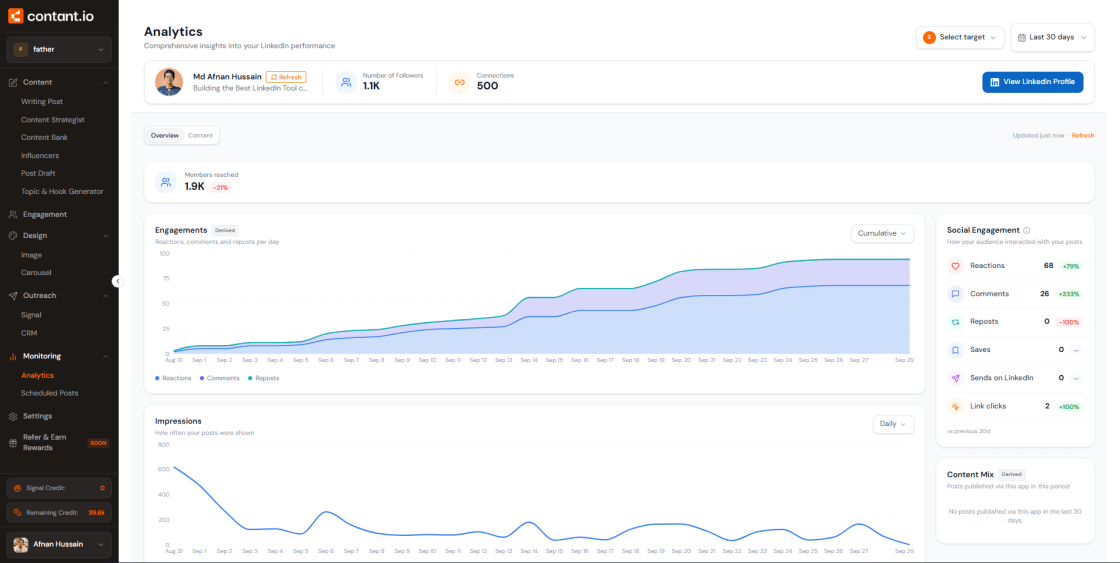Open Writing Post in sidebar

(x=42, y=101)
